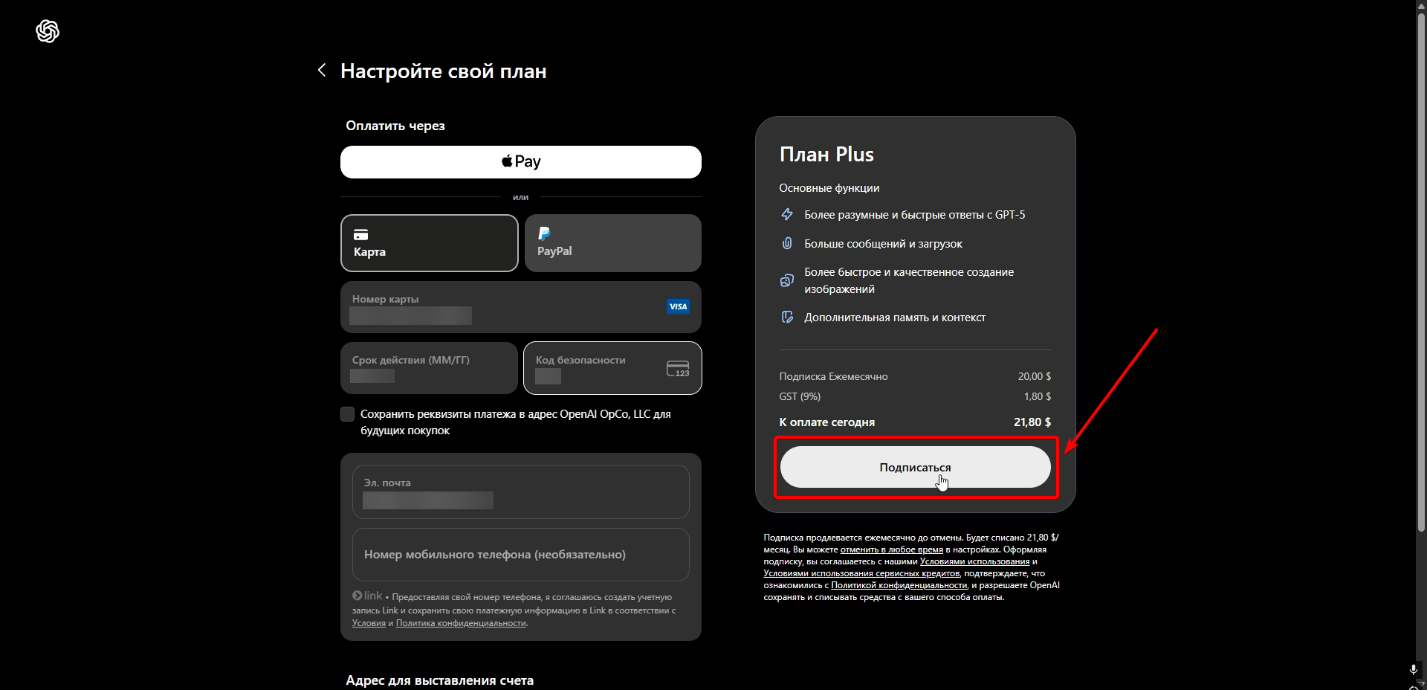Click the 20,00 $ subscription price
This screenshot has height=690, width=1427.
tap(1034, 376)
